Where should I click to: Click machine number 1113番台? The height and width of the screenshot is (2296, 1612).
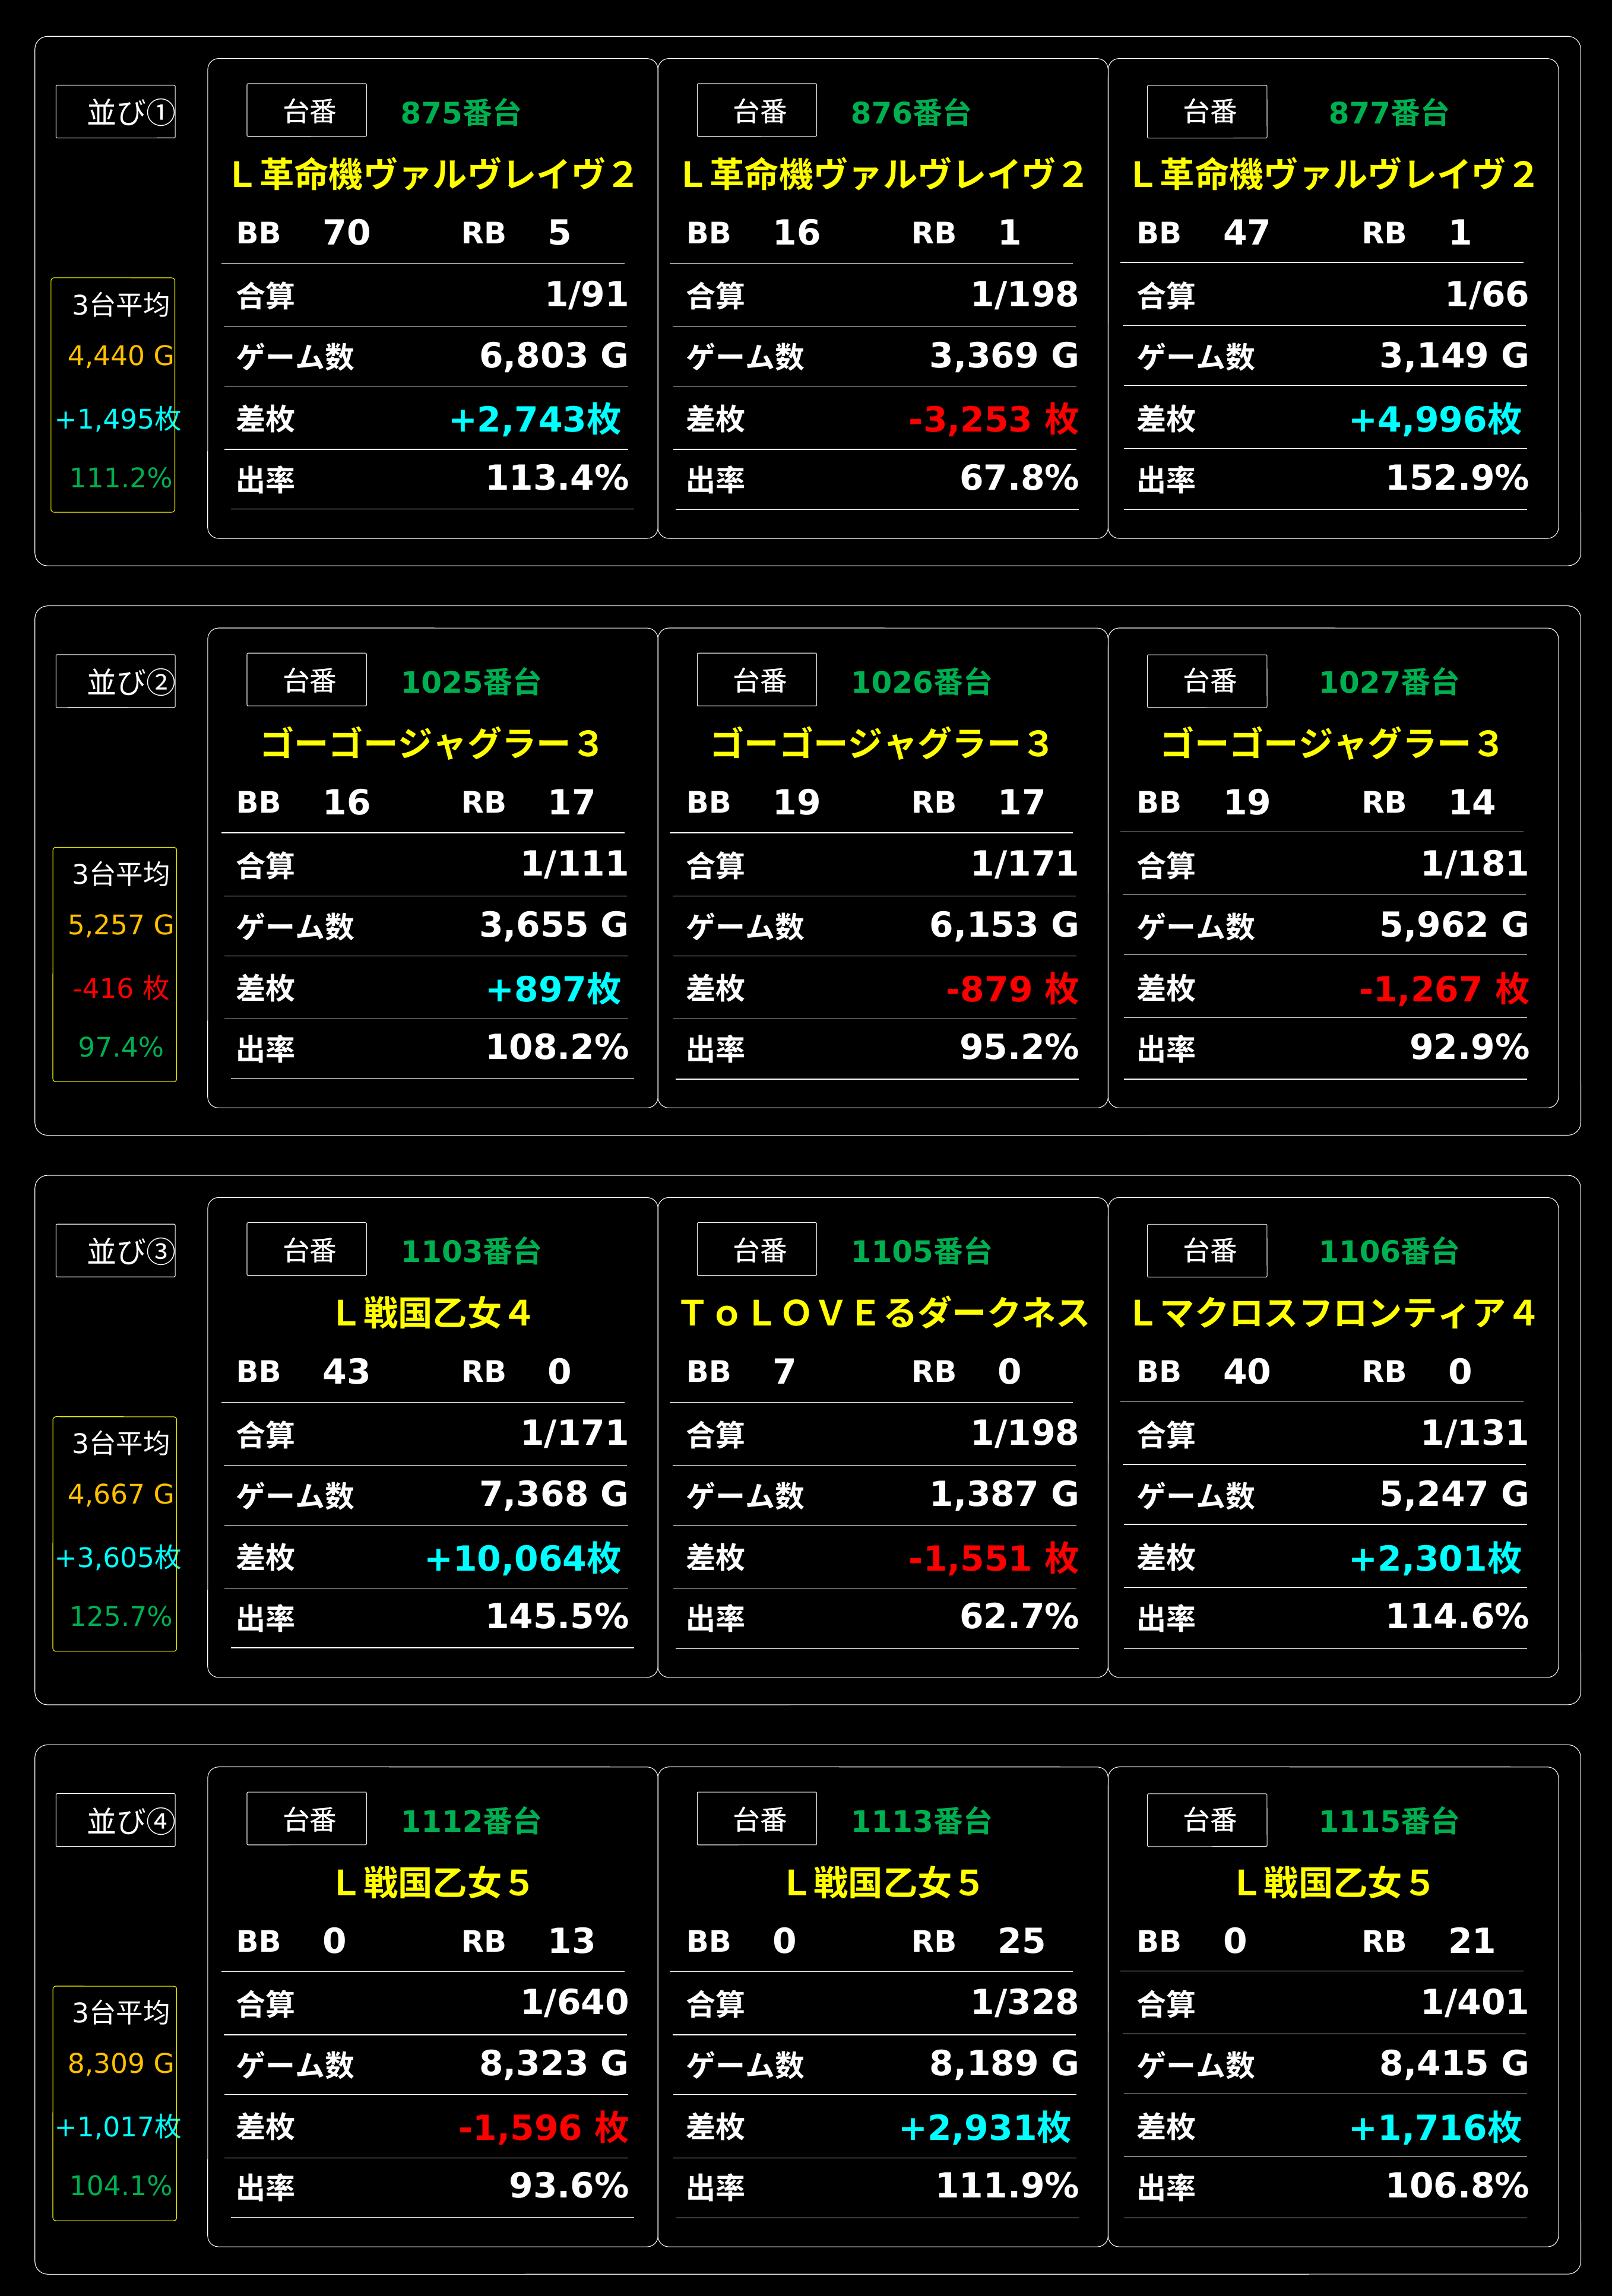coord(921,1821)
